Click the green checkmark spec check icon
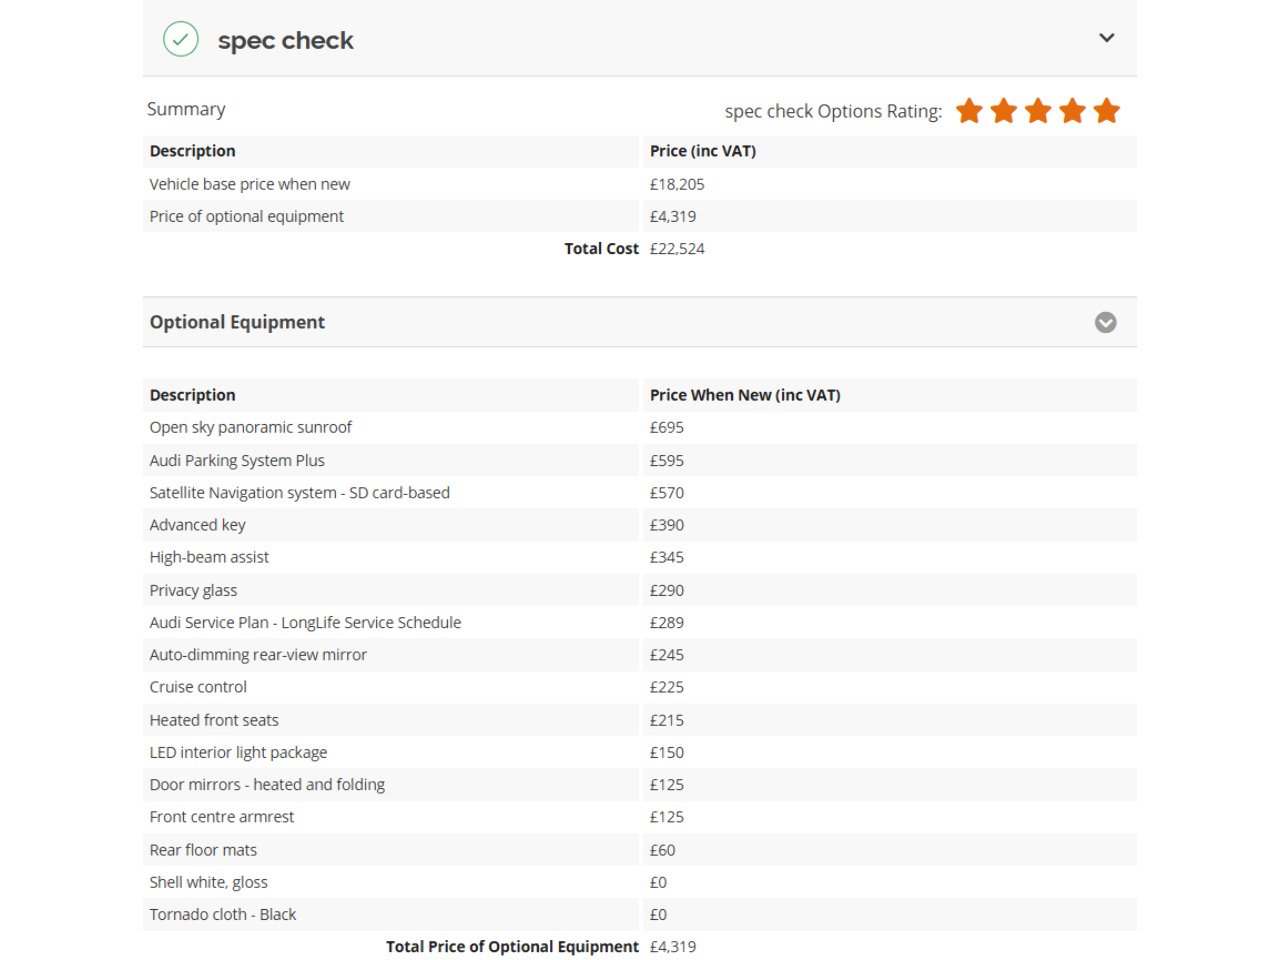The width and height of the screenshot is (1280, 960). [180, 39]
